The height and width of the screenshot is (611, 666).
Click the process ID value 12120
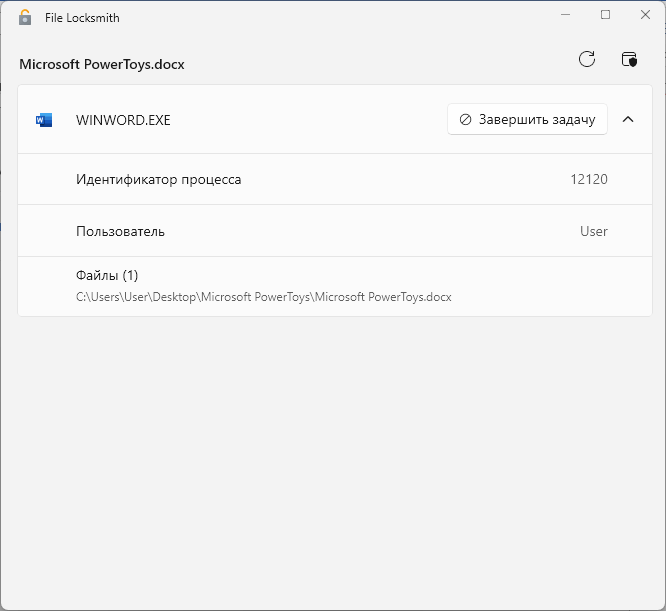(589, 179)
